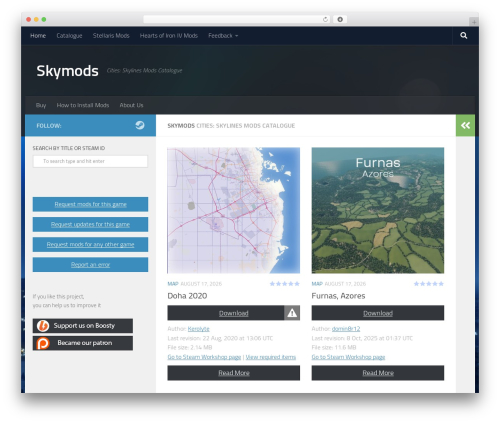Expand the Feedback dropdown menu
500x423 pixels.
click(223, 36)
